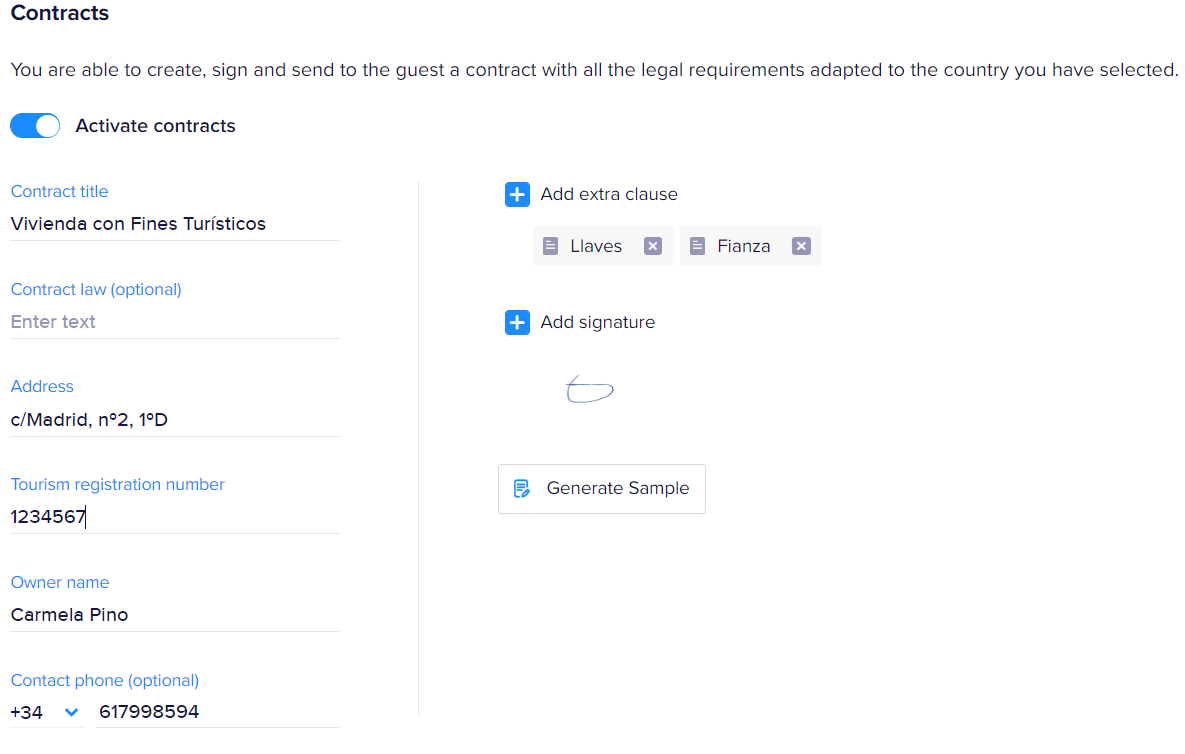
Task: Click the plus icon for Add signature
Action: (x=517, y=323)
